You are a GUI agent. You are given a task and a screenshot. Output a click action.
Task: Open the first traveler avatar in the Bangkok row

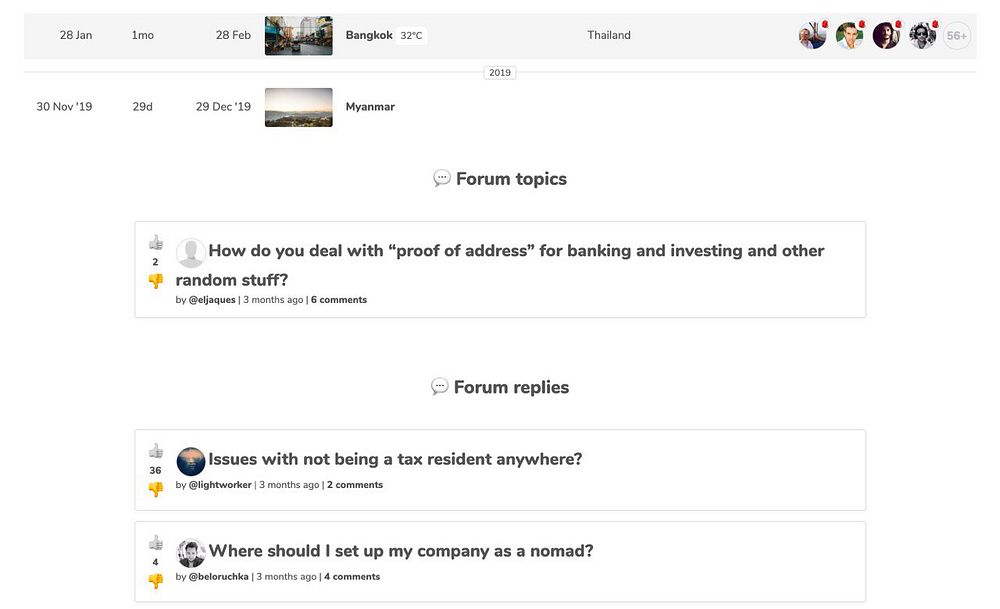click(812, 36)
